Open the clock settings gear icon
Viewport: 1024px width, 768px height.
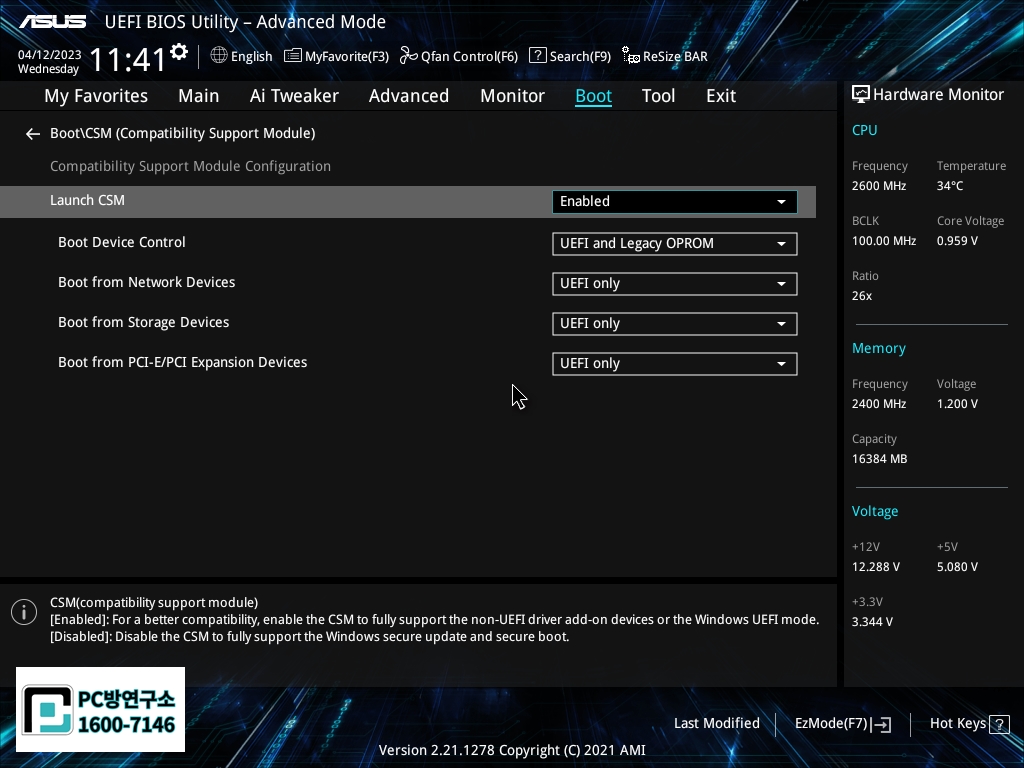click(x=179, y=52)
